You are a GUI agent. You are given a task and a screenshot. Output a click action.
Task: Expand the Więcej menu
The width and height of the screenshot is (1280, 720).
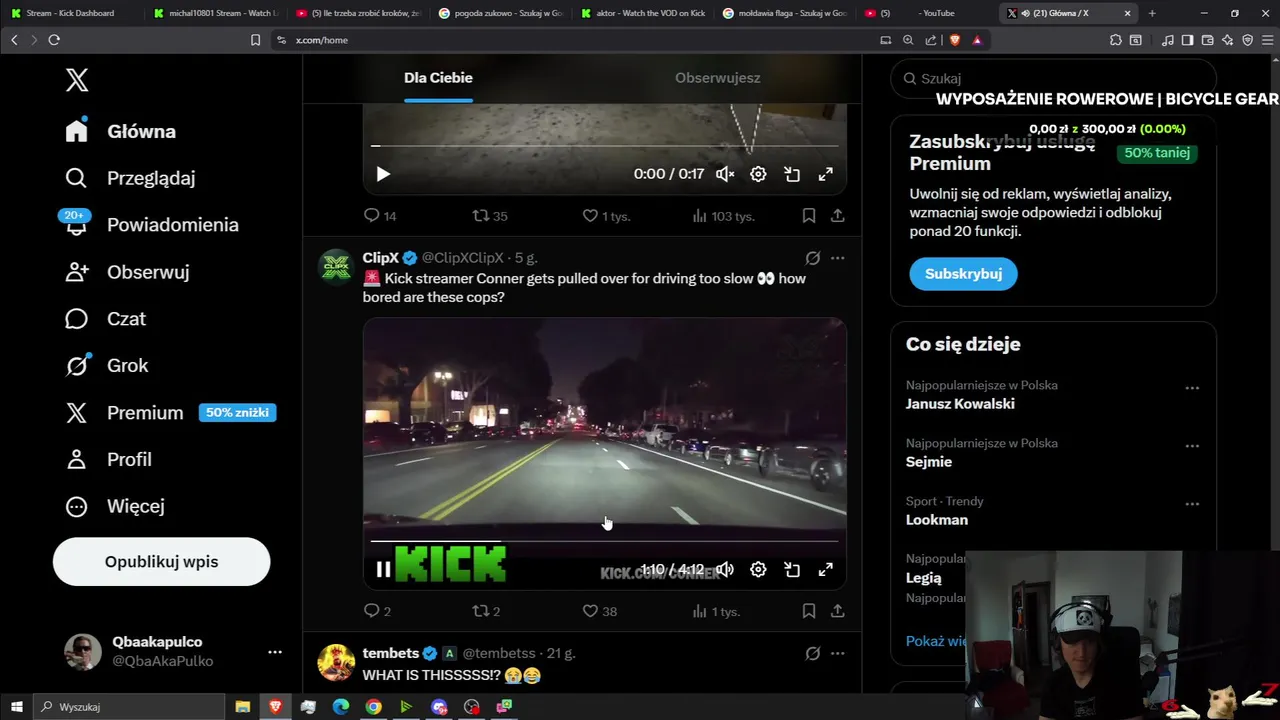114,506
